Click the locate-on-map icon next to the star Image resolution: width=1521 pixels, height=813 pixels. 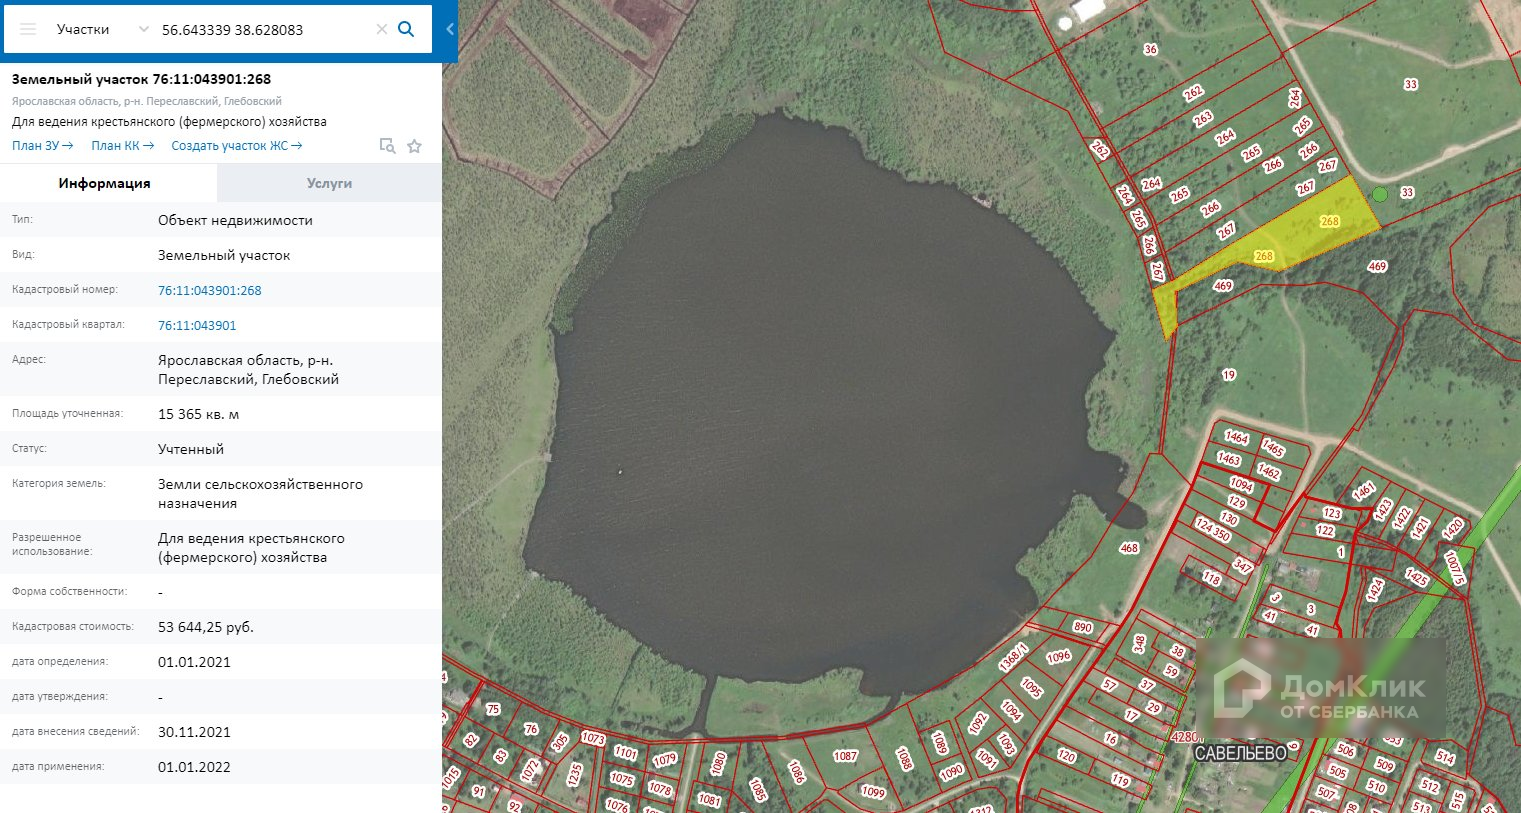tap(387, 146)
